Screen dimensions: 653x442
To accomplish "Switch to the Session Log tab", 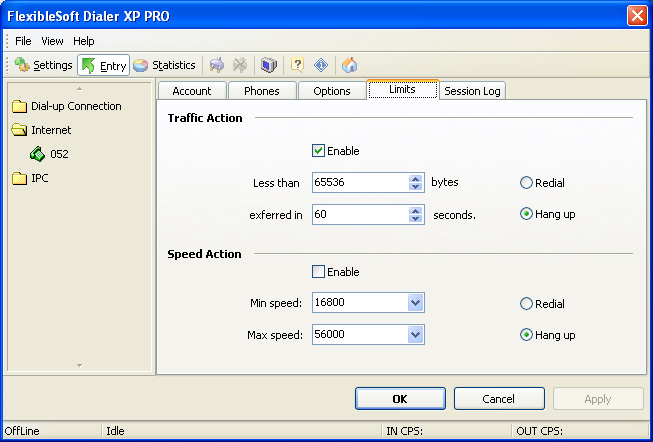I will [x=472, y=91].
